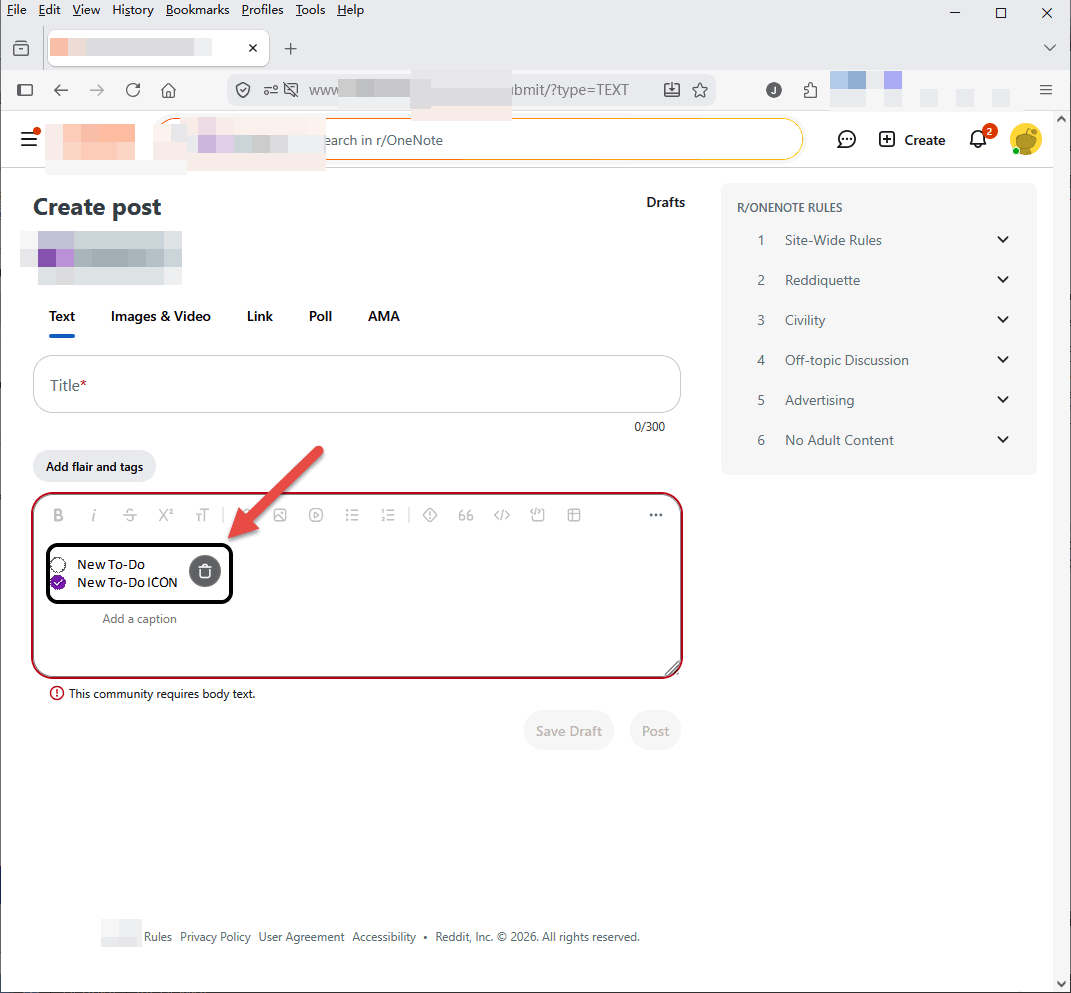1071x993 pixels.
Task: Apply strikethrough formatting in editor
Action: pos(130,515)
